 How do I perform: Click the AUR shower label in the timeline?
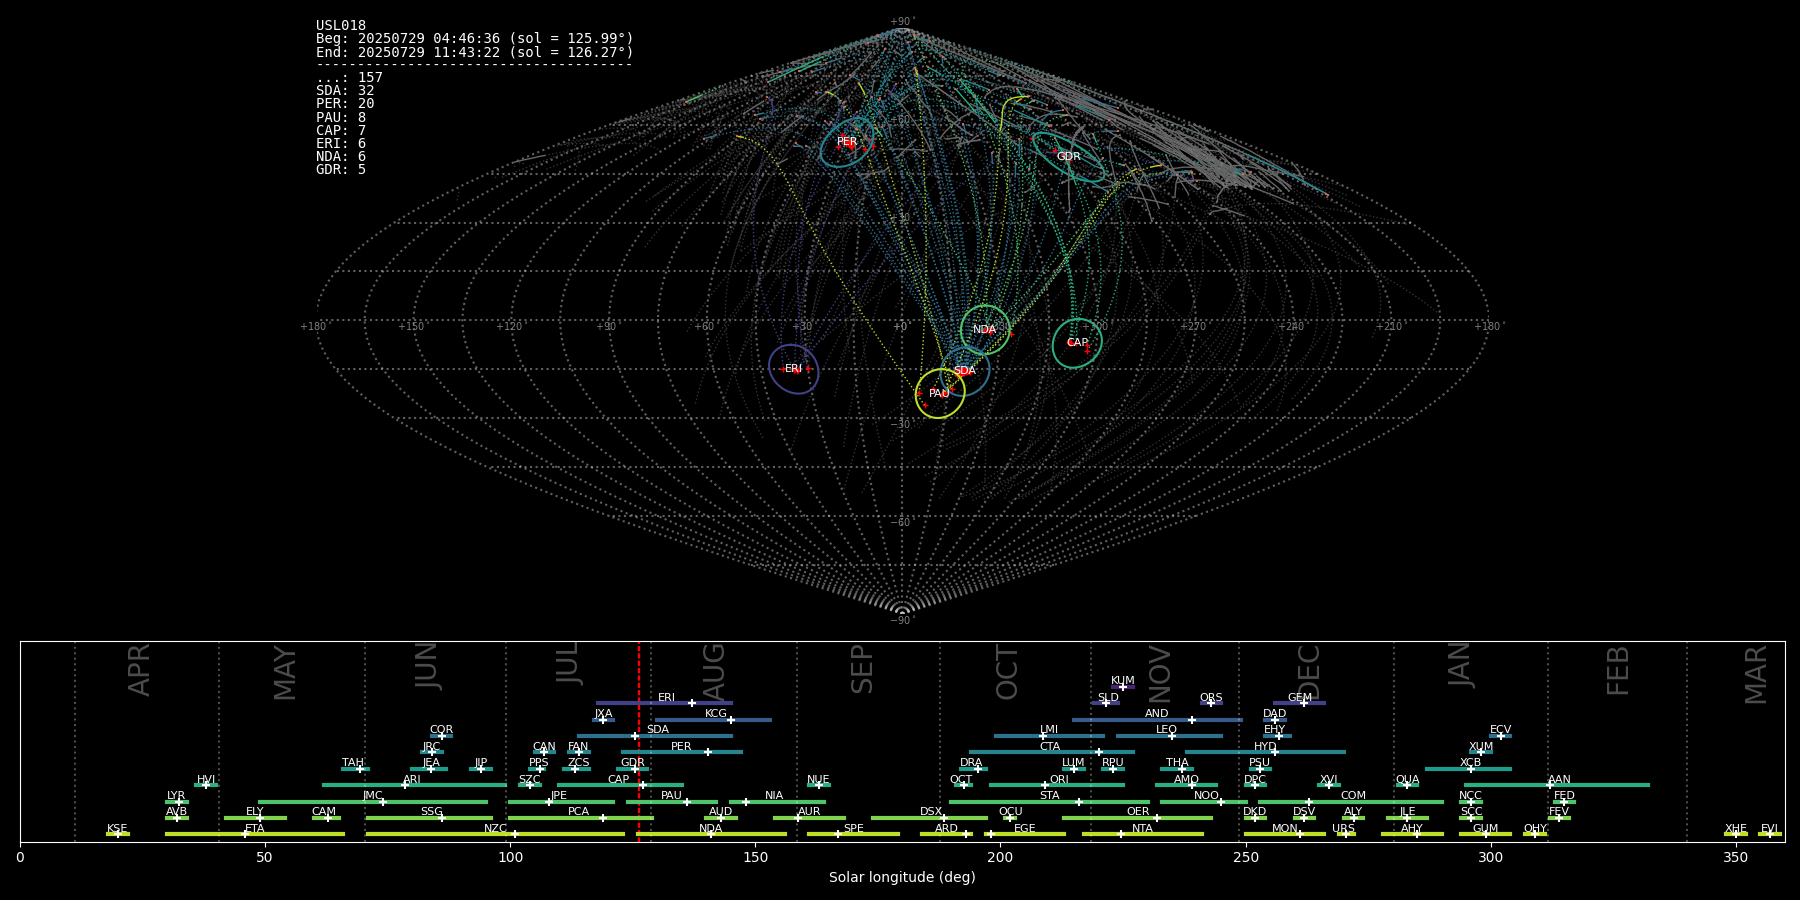(x=809, y=812)
